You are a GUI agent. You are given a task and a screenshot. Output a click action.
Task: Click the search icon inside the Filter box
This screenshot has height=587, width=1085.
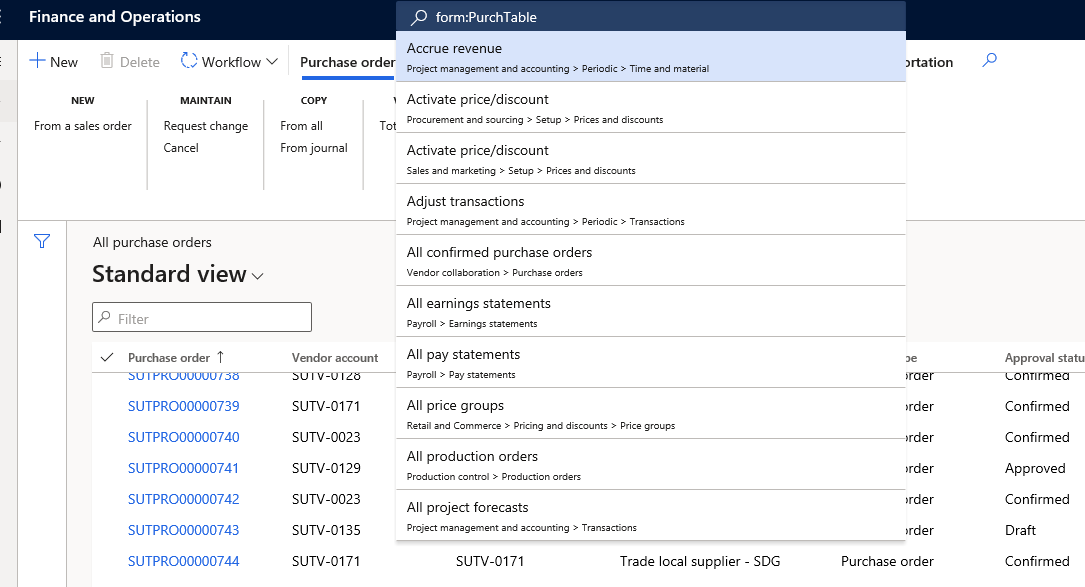point(104,316)
